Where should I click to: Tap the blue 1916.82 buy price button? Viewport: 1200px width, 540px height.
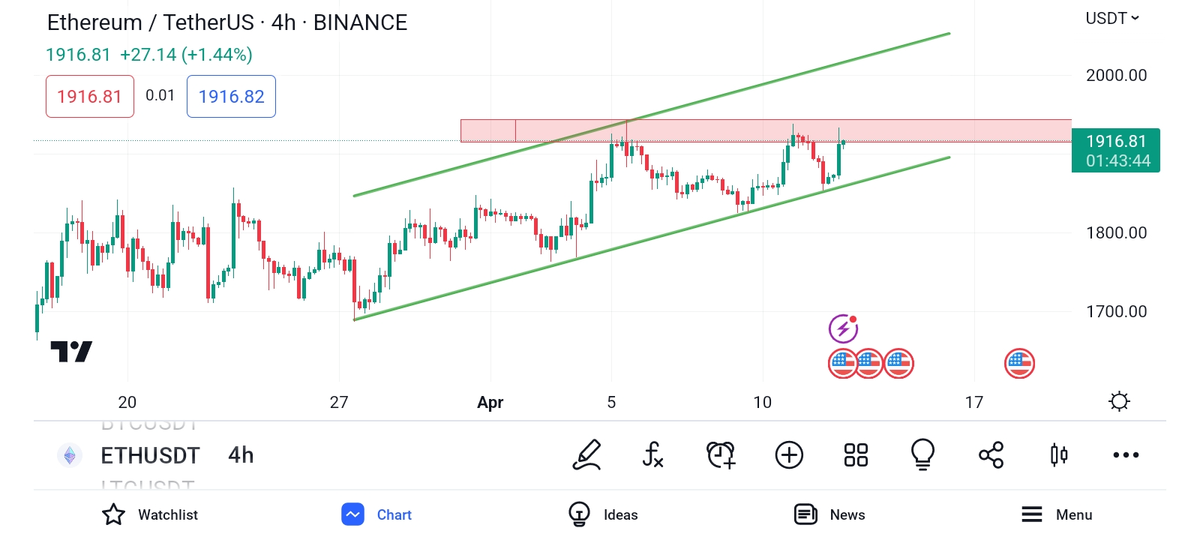coord(231,97)
